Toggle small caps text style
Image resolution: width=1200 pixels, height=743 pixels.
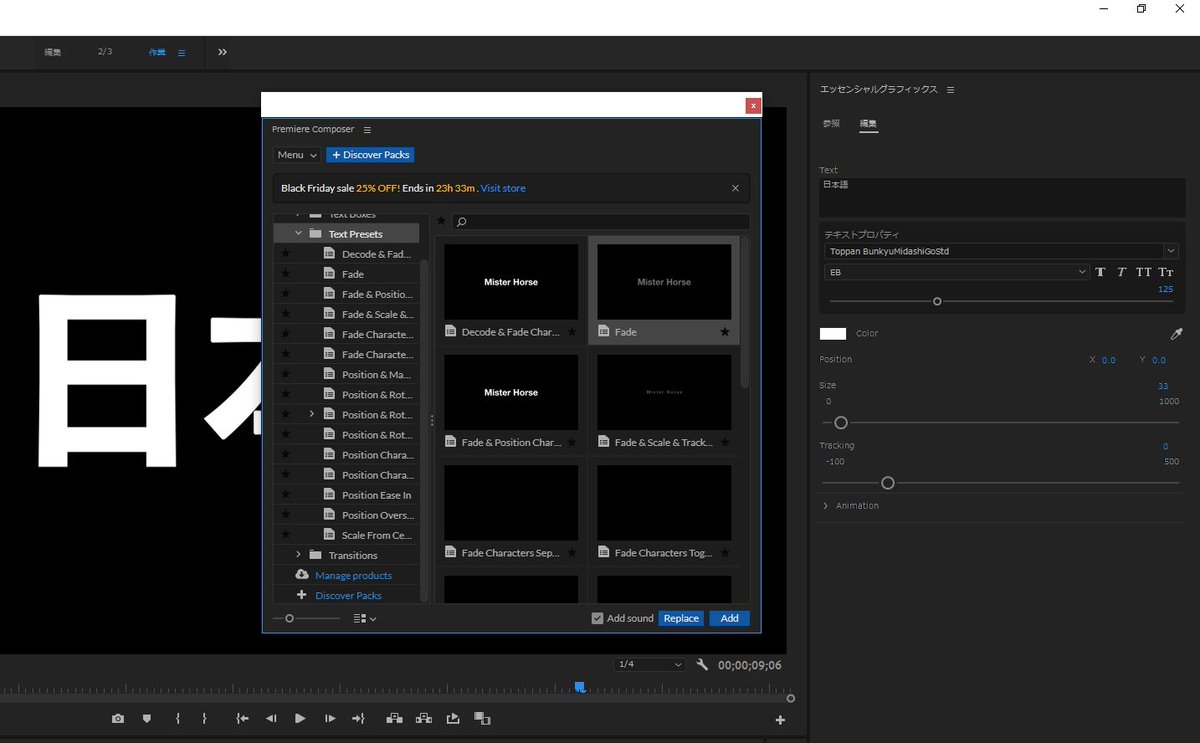point(1166,272)
